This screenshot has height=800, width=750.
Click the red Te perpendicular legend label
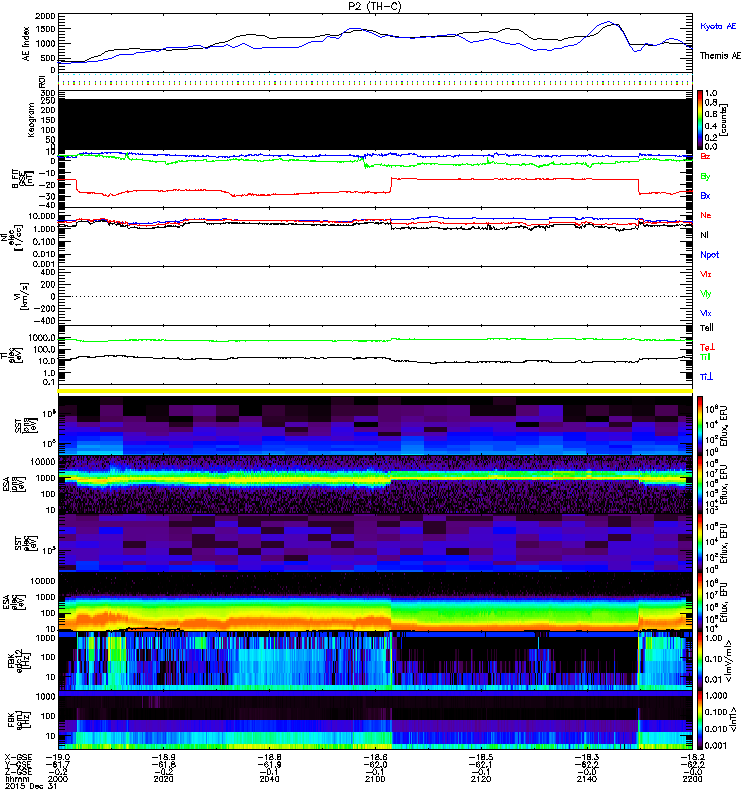[x=707, y=347]
